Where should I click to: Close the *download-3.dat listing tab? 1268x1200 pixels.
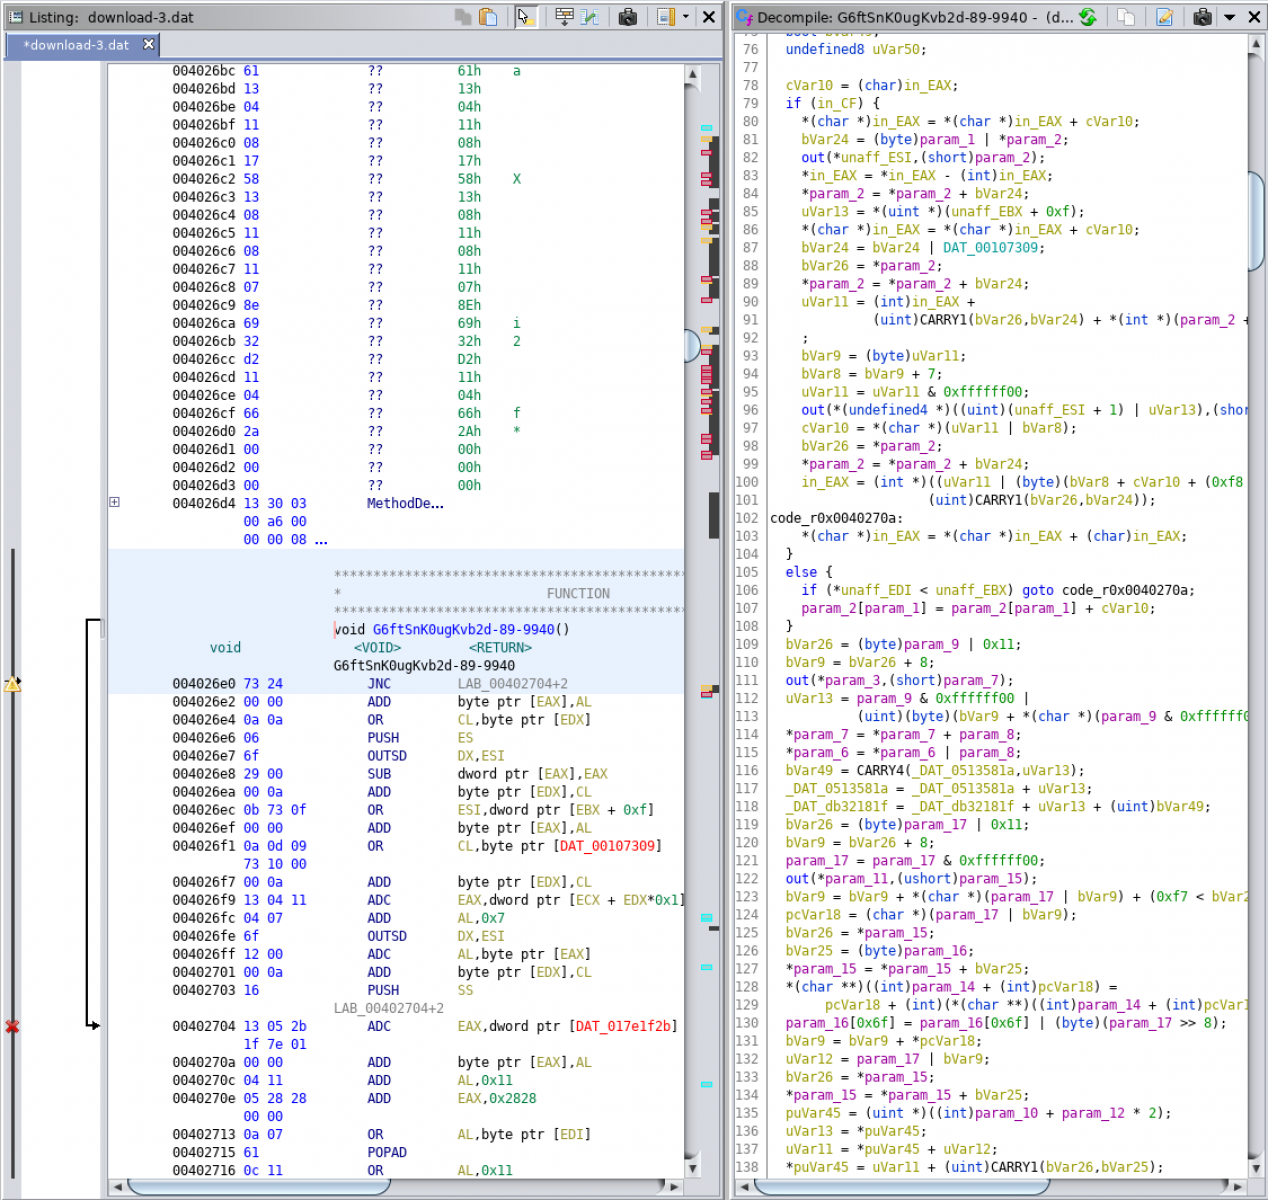pyautogui.click(x=149, y=44)
